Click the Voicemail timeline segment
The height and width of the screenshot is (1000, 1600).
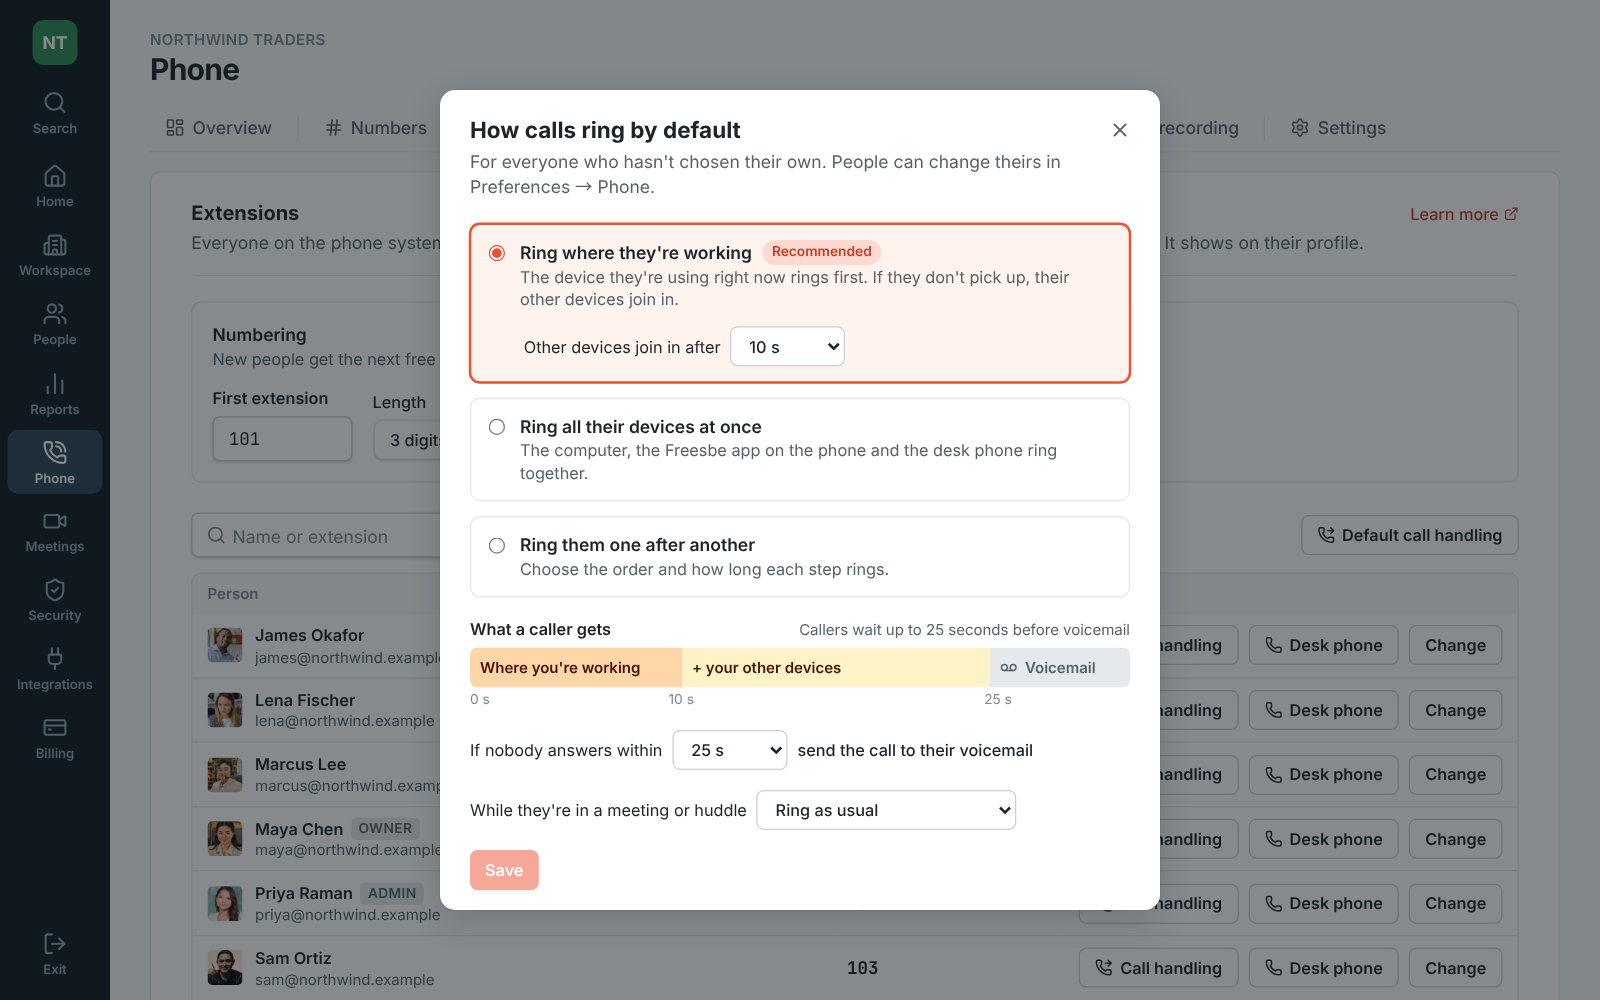pyautogui.click(x=1060, y=668)
